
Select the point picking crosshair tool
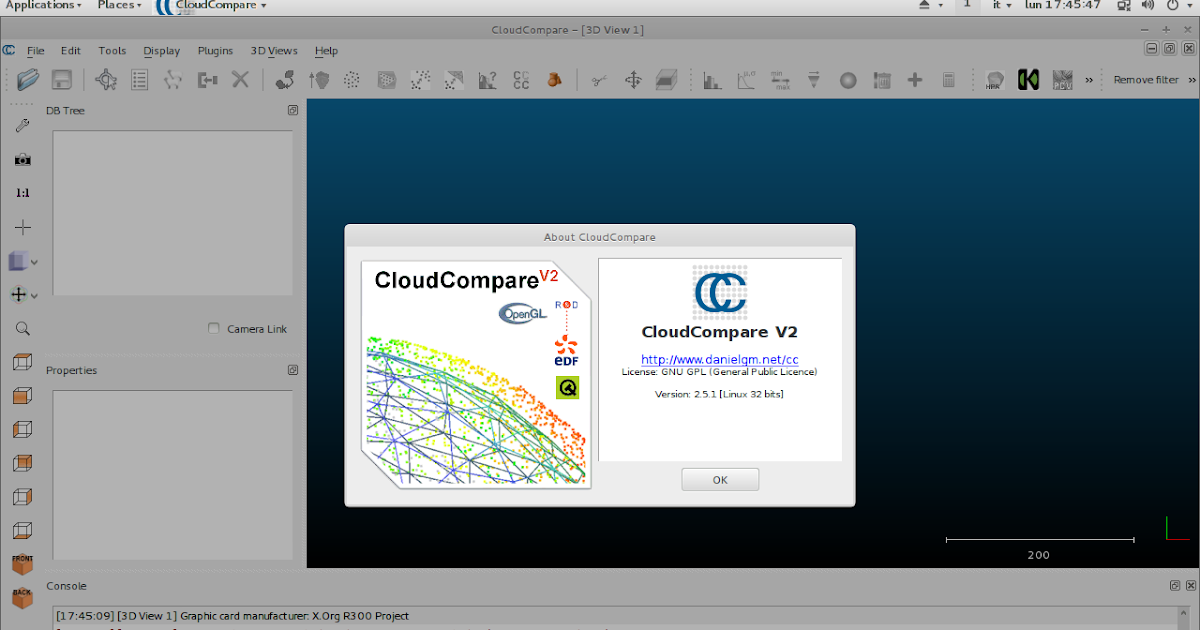coord(106,80)
